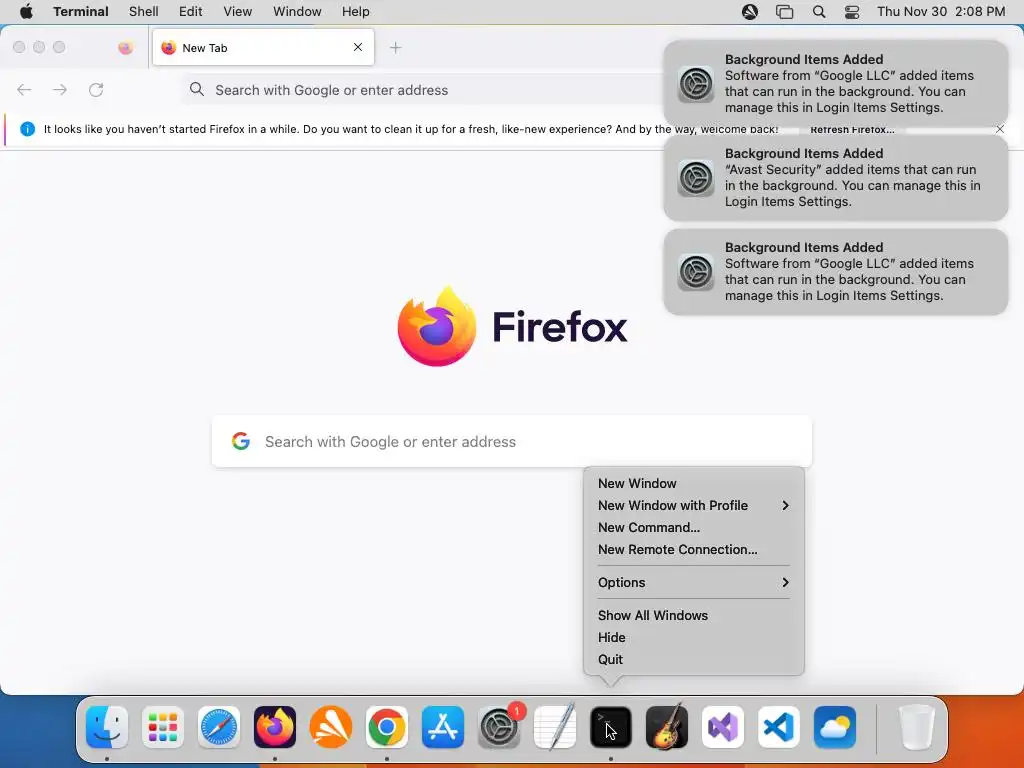Screen dimensions: 1024x768
Task: Open Control Center in menu bar
Action: coord(852,11)
